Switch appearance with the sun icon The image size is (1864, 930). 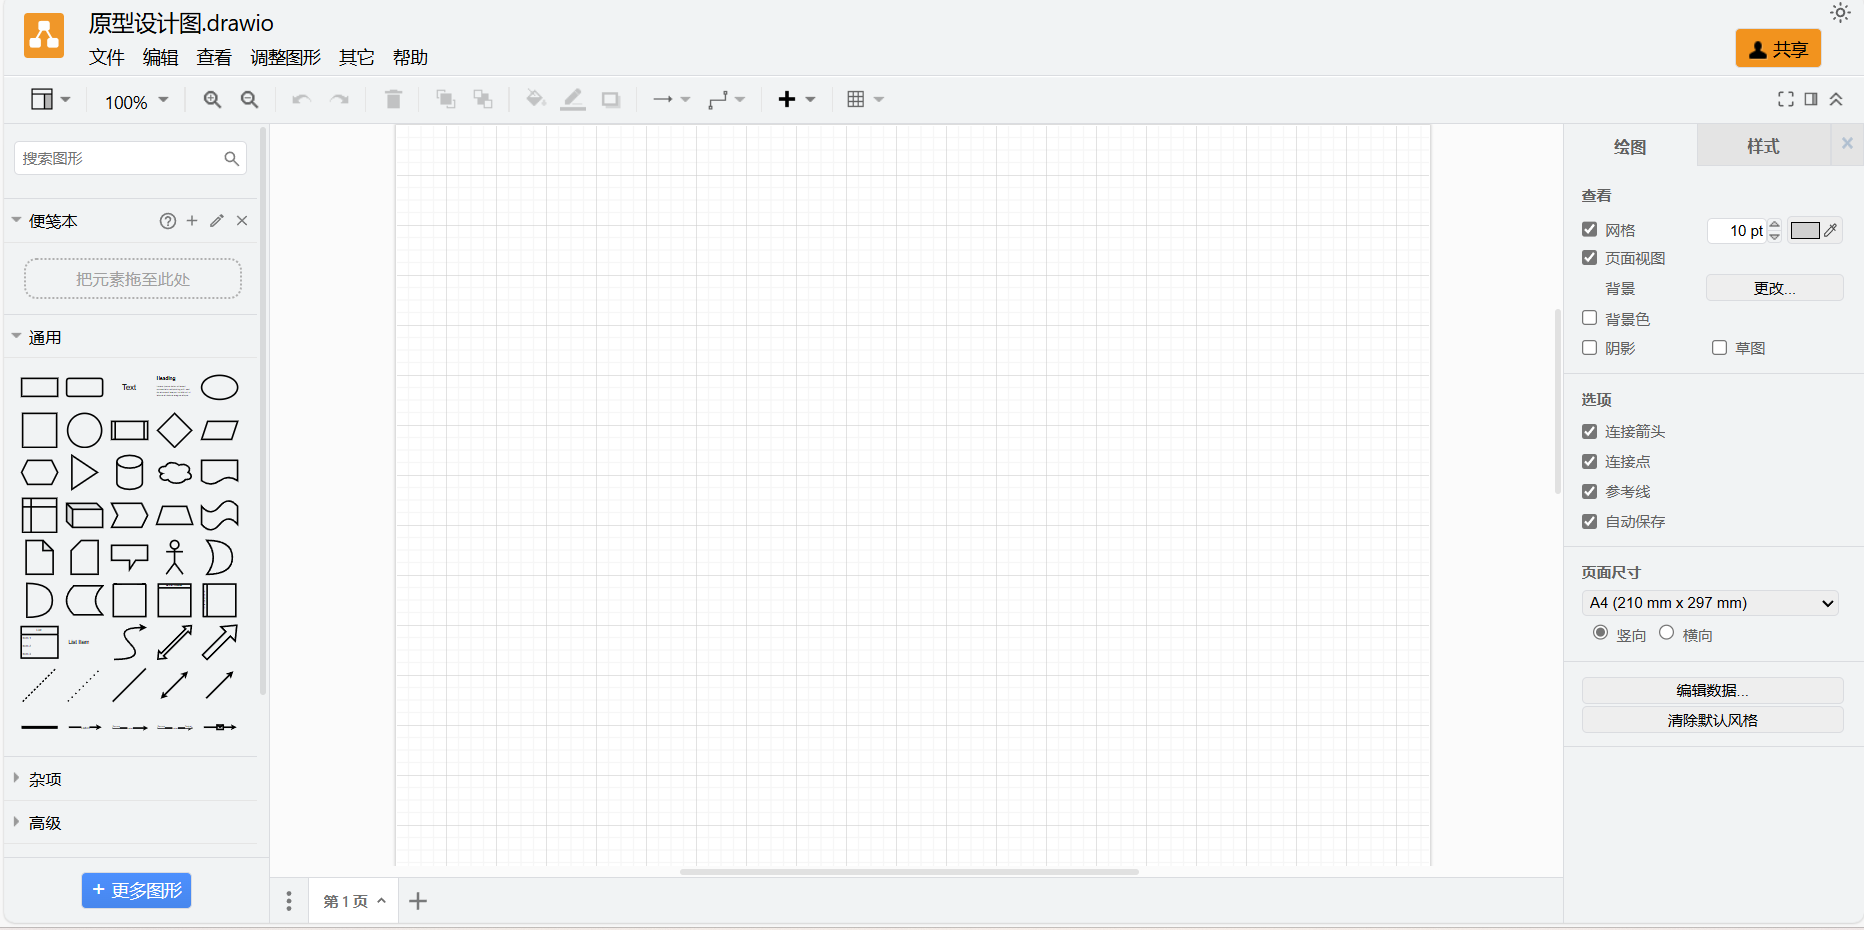(x=1840, y=13)
